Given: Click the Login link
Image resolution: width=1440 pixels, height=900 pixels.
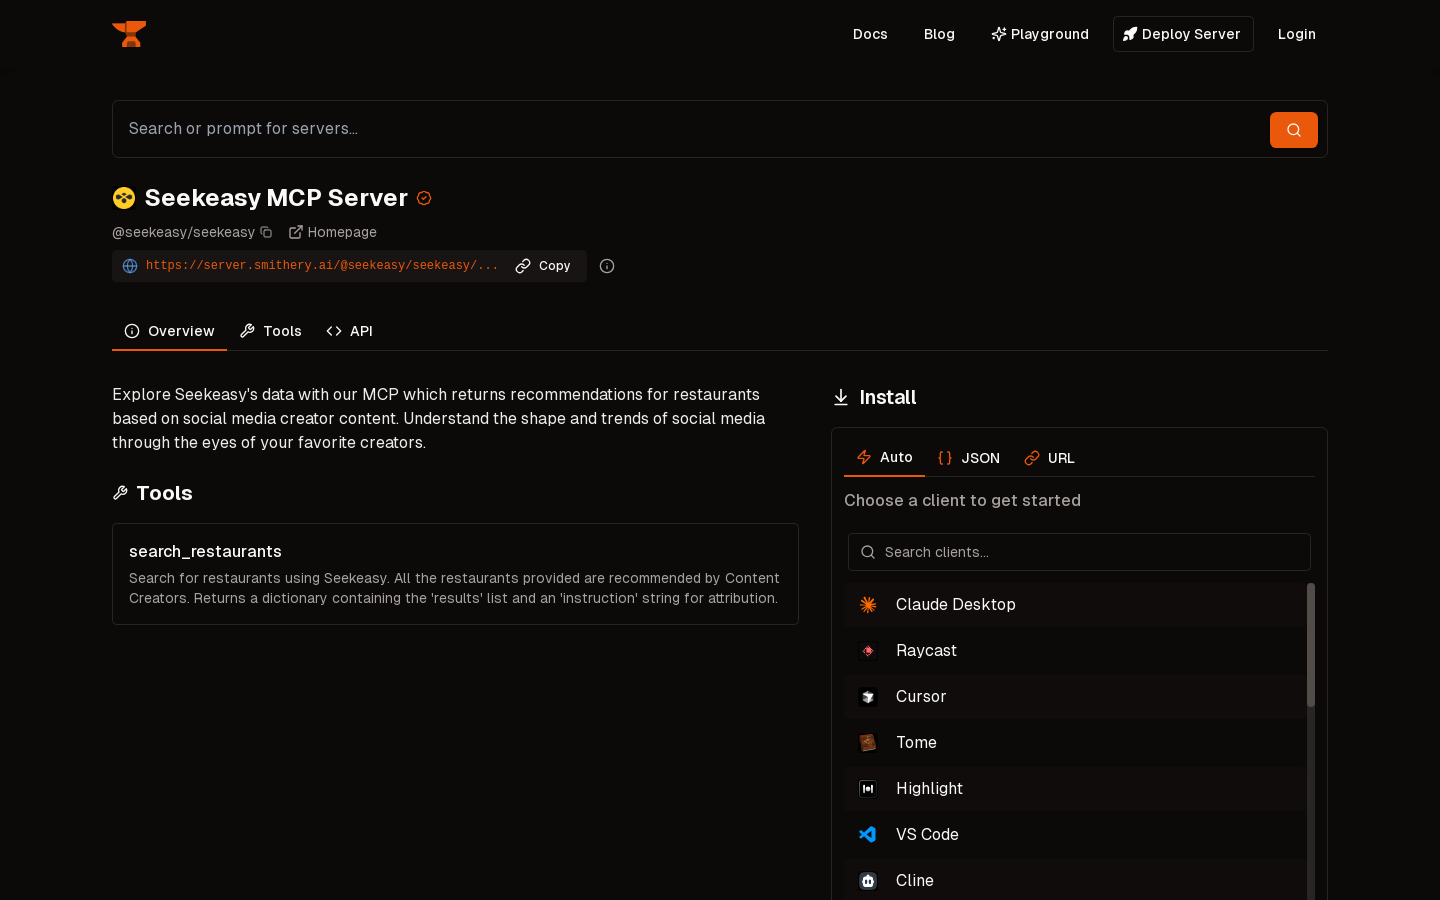Looking at the screenshot, I should coord(1297,34).
